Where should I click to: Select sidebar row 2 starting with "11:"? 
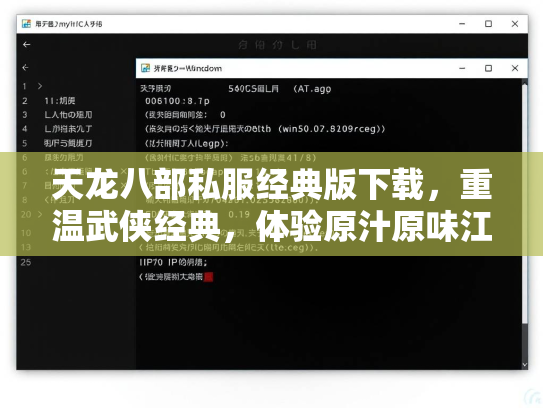click(60, 101)
